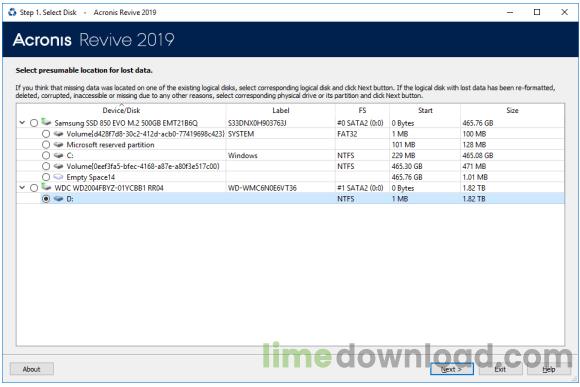
Task: Click the WDC WD2004FBYZ drive icon
Action: pos(46,187)
